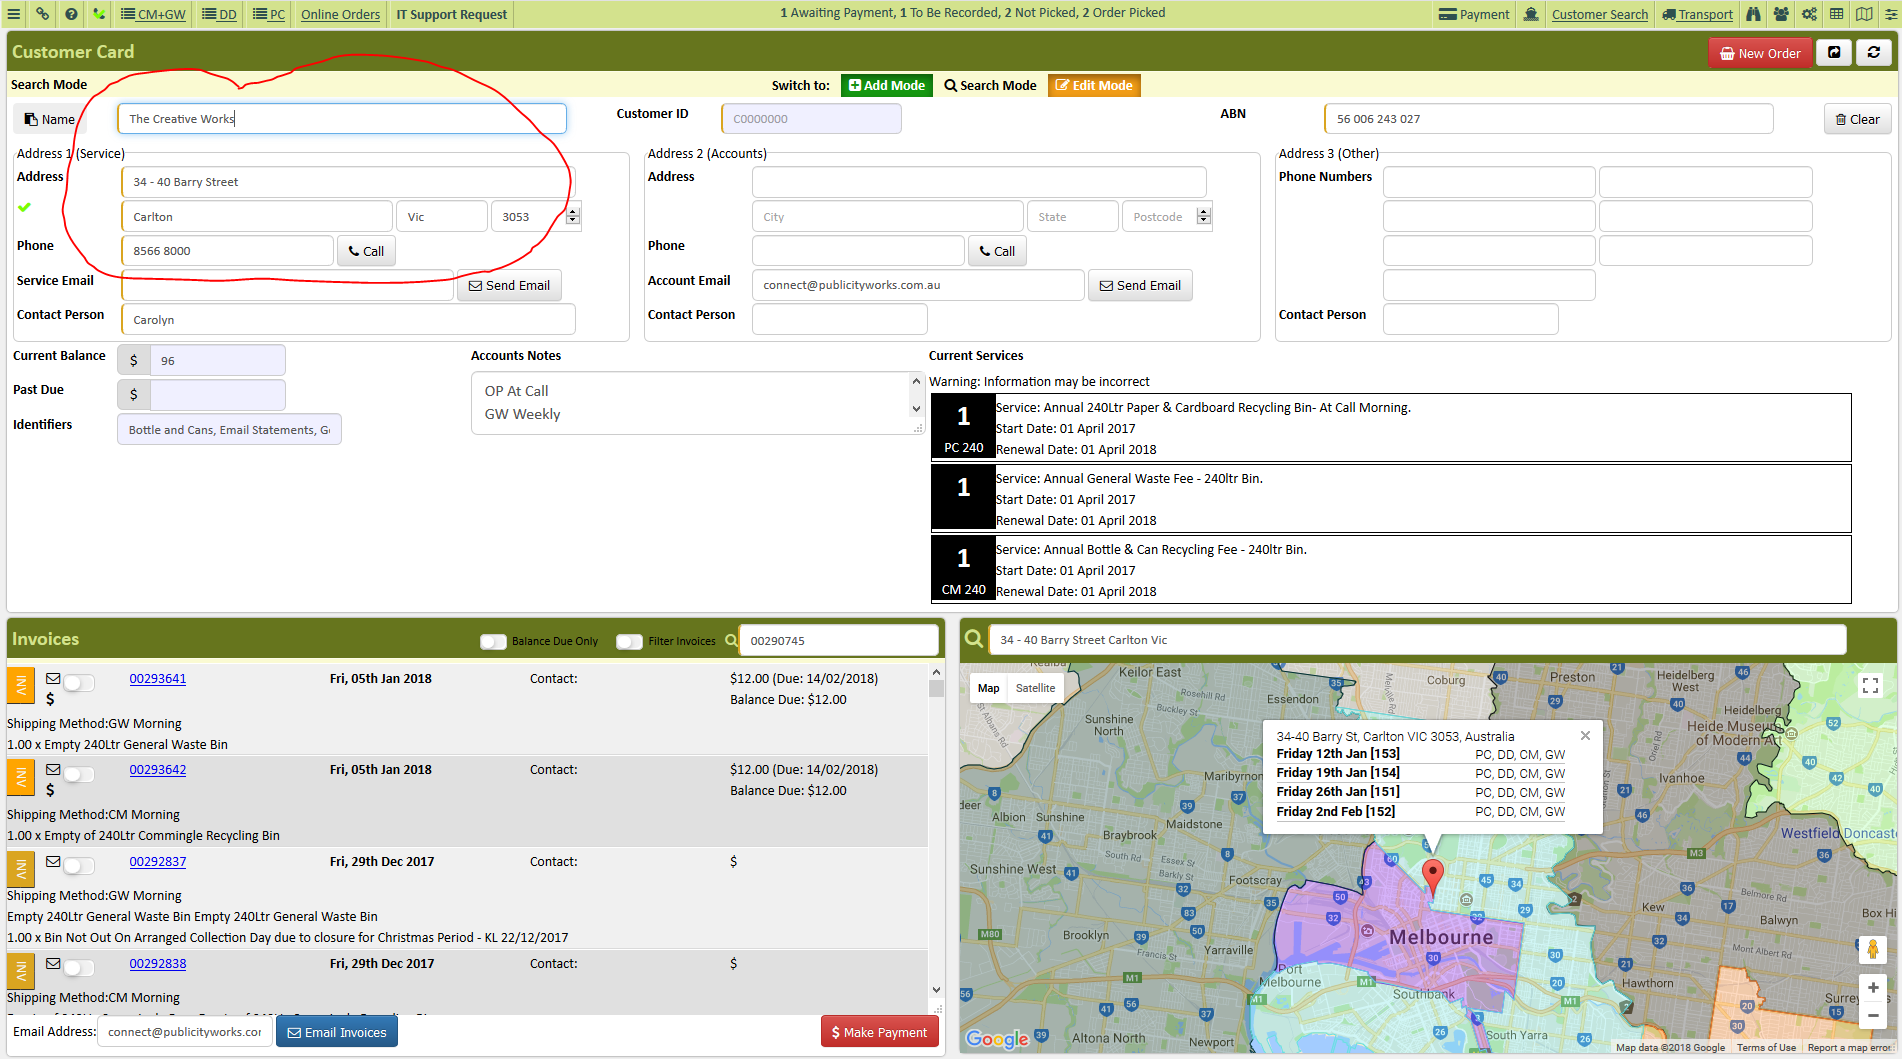Increment the Address 2 postcode stepper

tap(1204, 211)
